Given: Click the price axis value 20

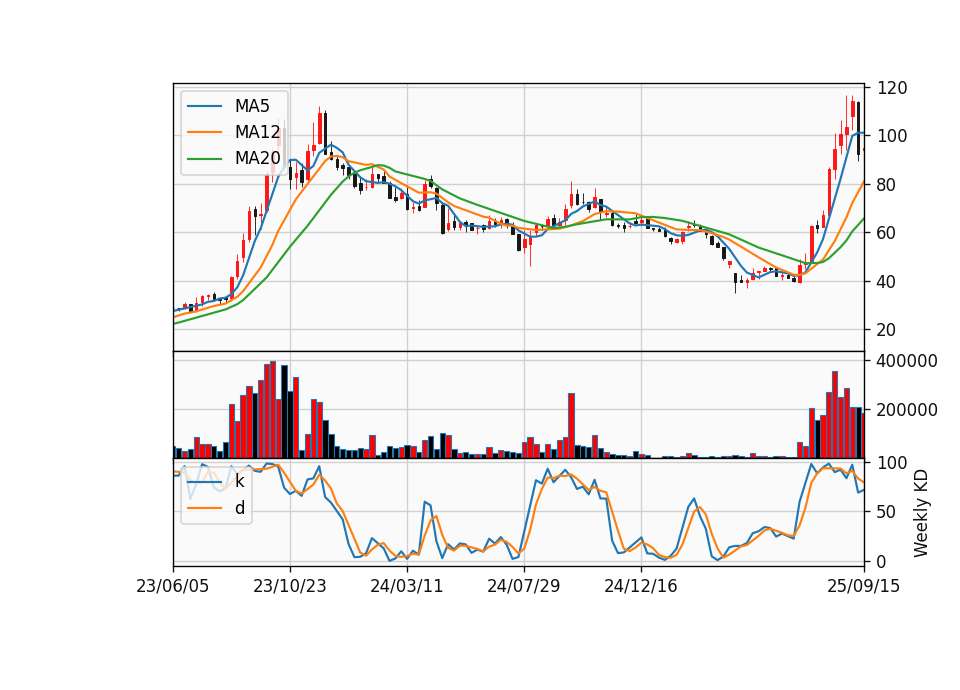Looking at the screenshot, I should tap(887, 330).
